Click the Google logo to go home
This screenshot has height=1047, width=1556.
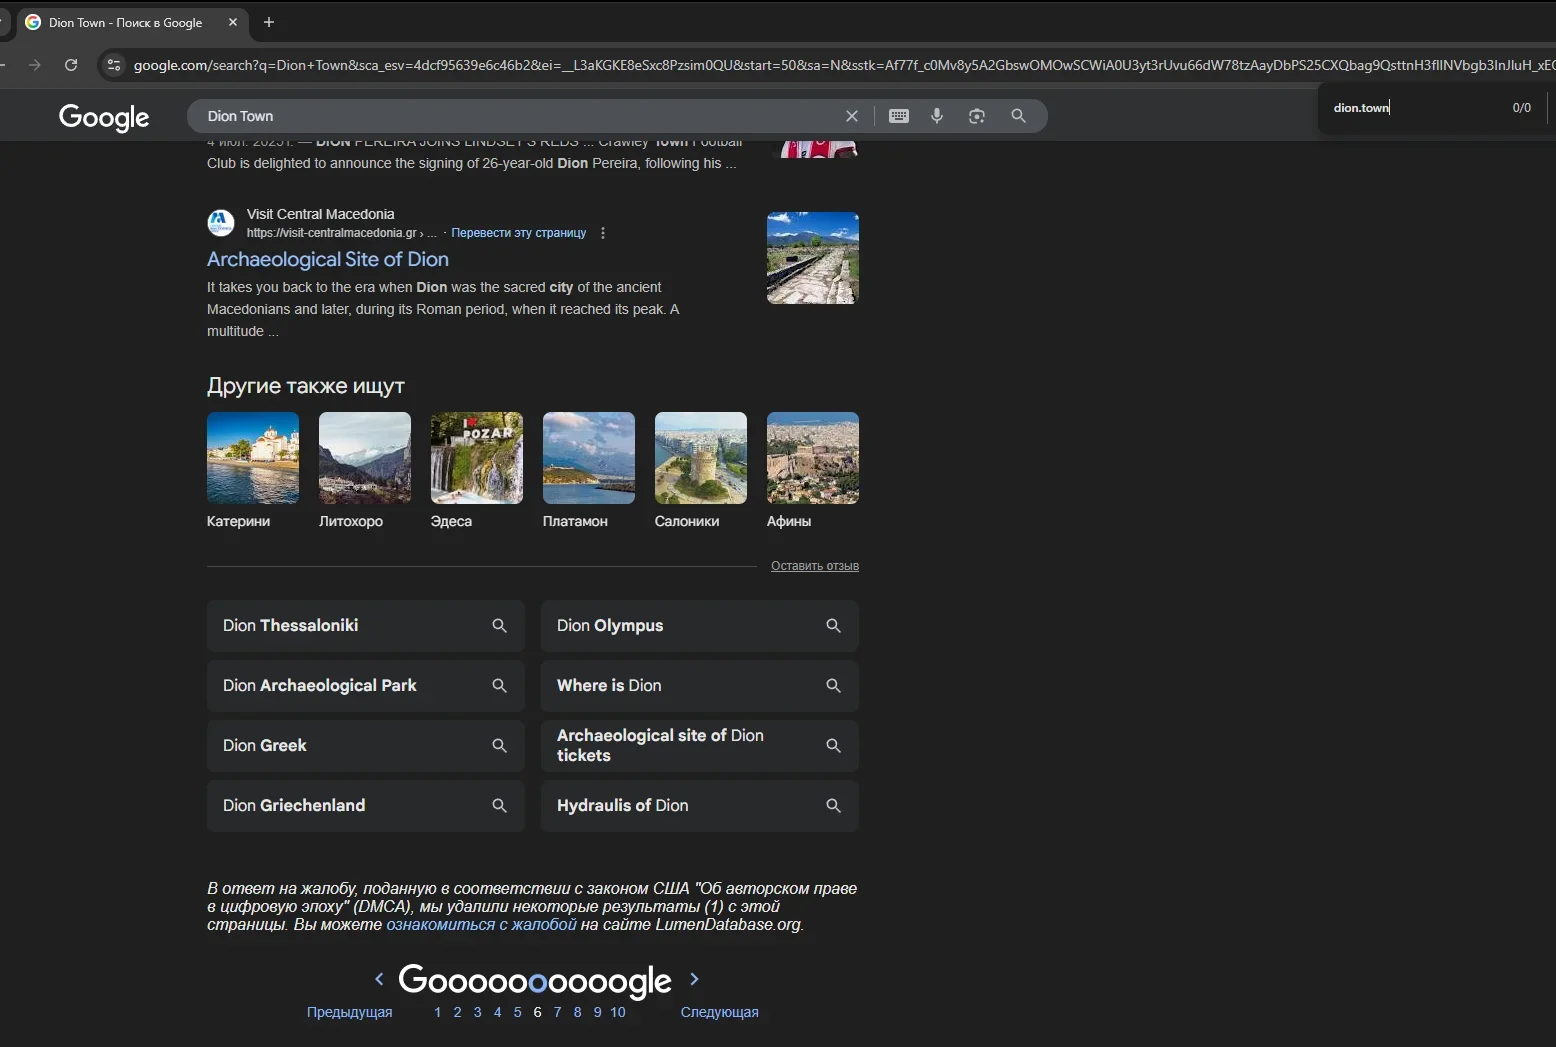(104, 117)
